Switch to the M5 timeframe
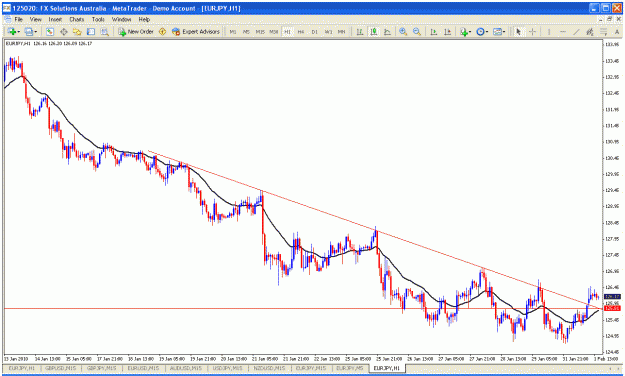The height and width of the screenshot is (376, 625). tap(246, 32)
